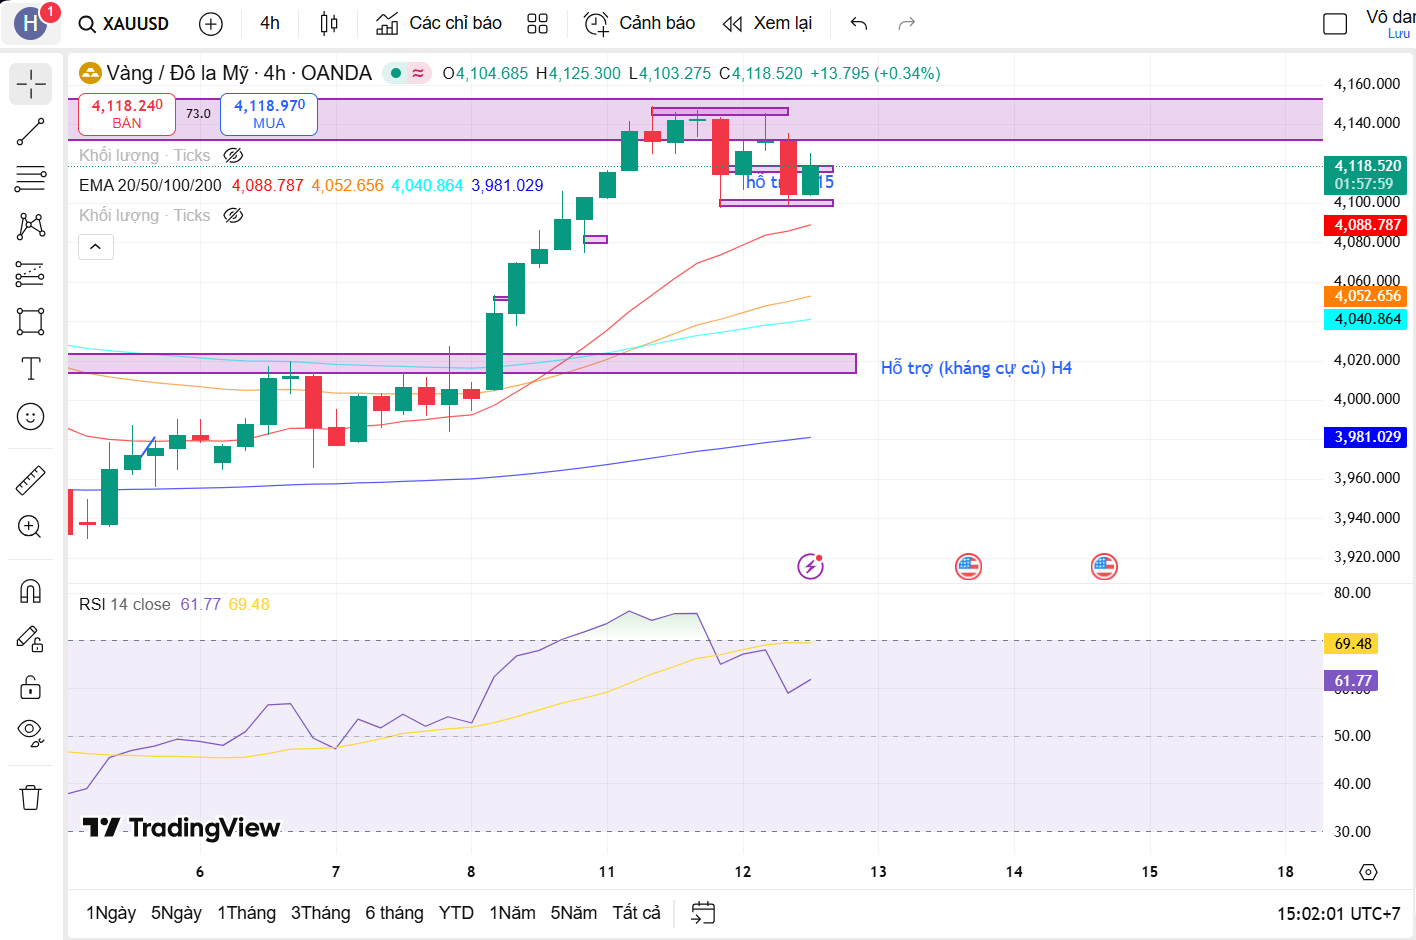Open the 4h timeframe interval dropdown

pos(270,24)
